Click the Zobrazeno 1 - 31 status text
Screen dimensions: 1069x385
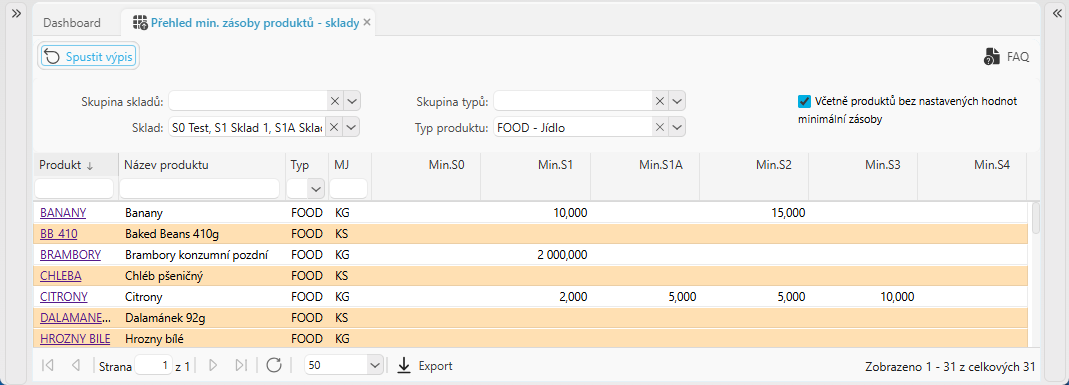[950, 367]
